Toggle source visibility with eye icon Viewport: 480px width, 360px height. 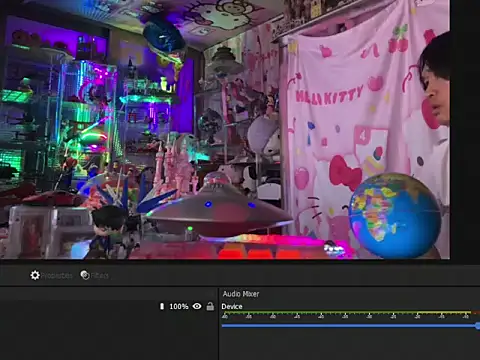tap(197, 306)
